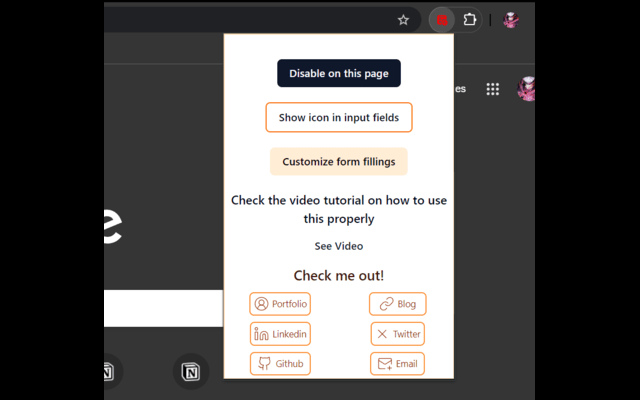
Task: Open the Chrome profile avatar in toolbar
Action: (511, 20)
